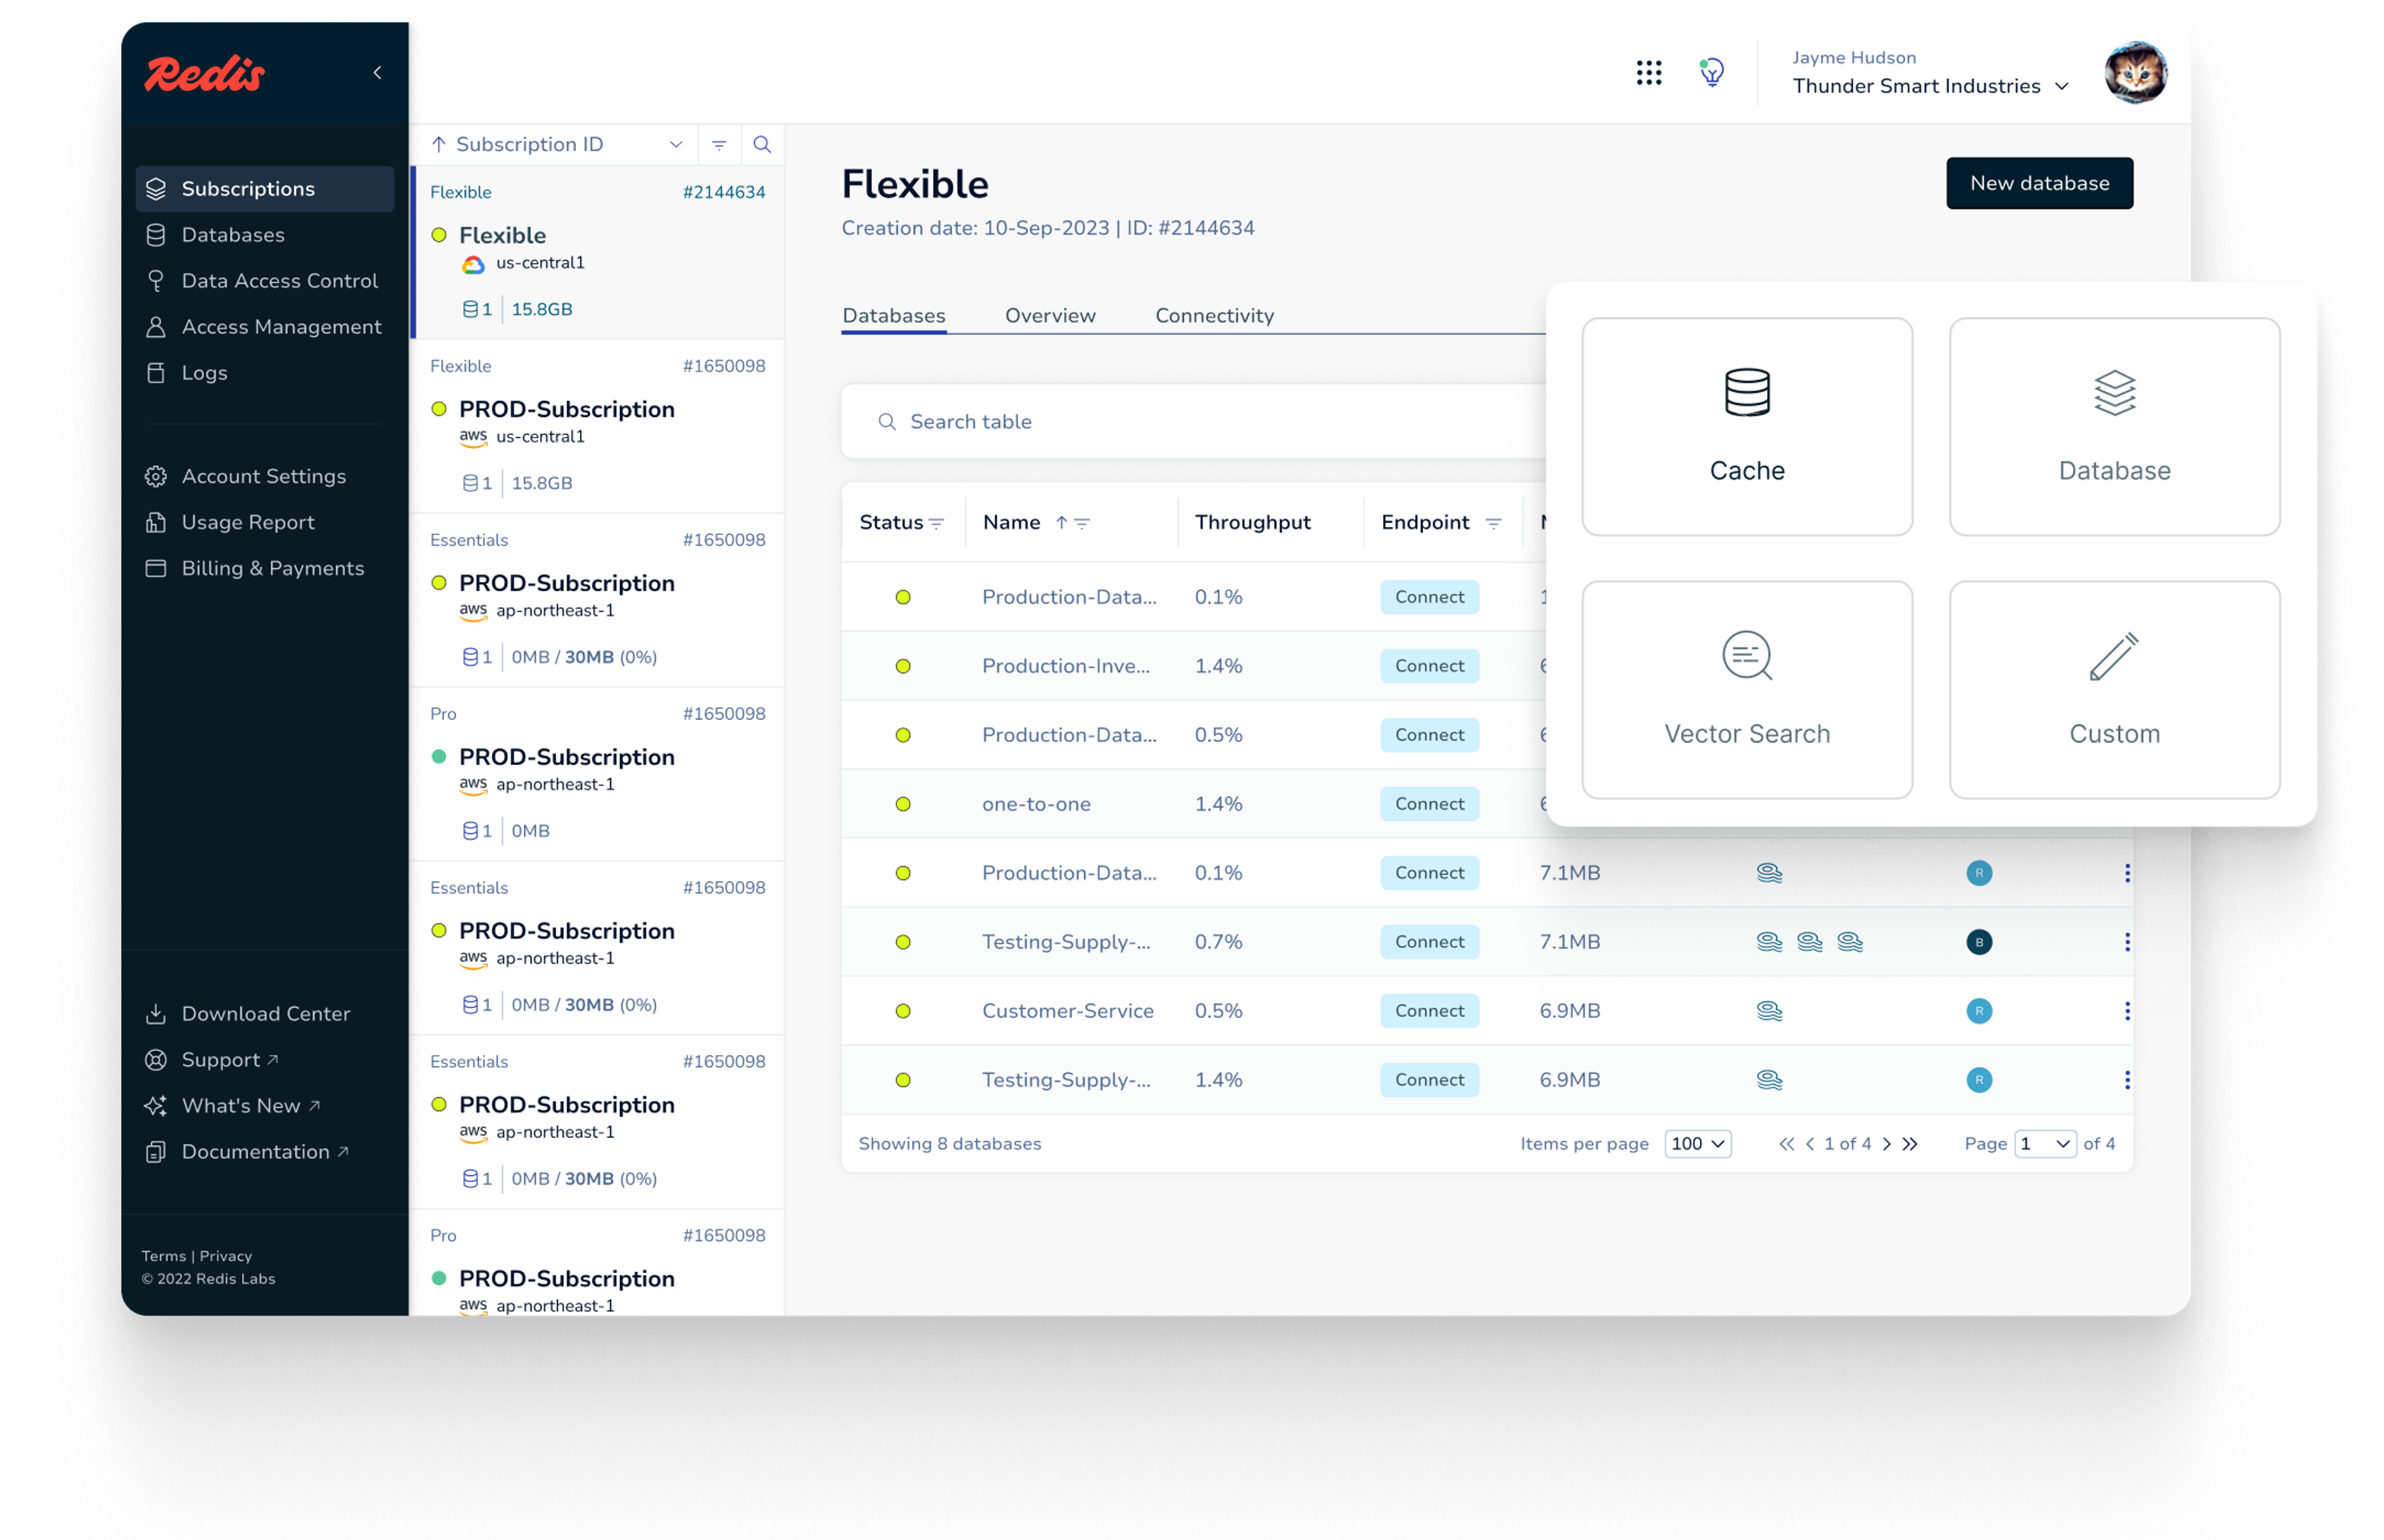Open the apps grid icon
This screenshot has height=1540, width=2384.
click(x=1648, y=72)
